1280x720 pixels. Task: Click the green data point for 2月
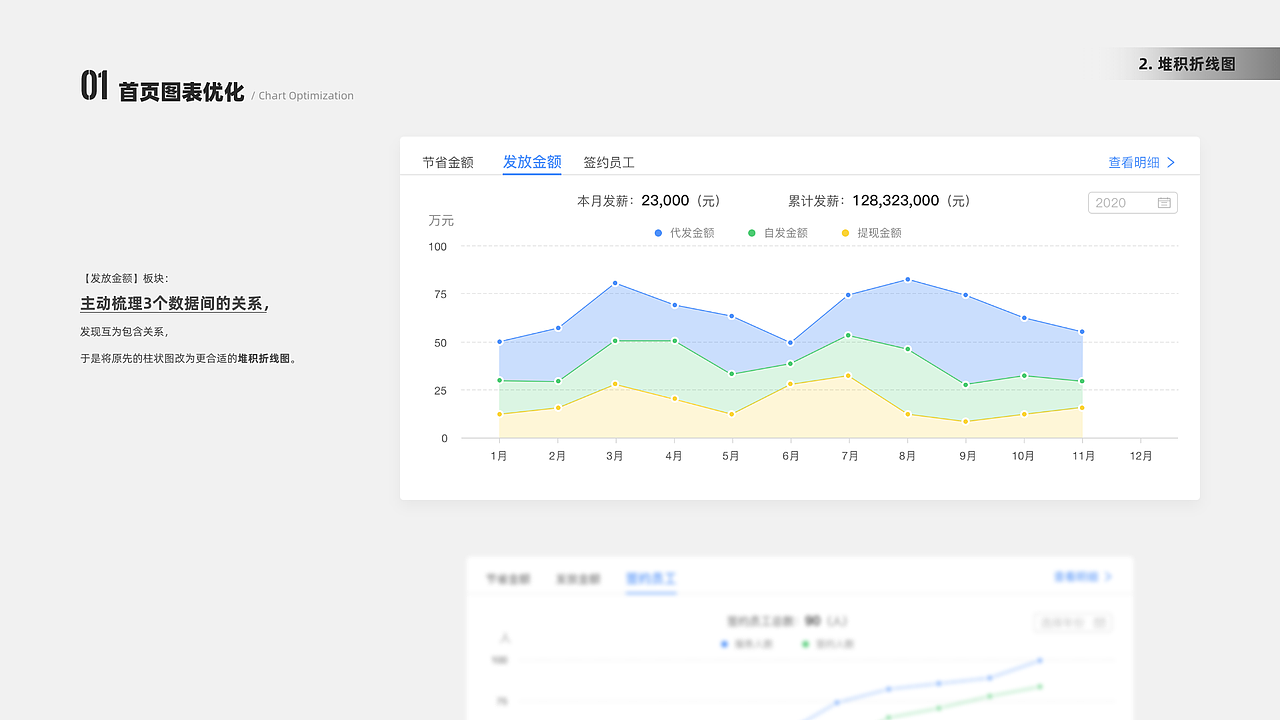point(557,381)
